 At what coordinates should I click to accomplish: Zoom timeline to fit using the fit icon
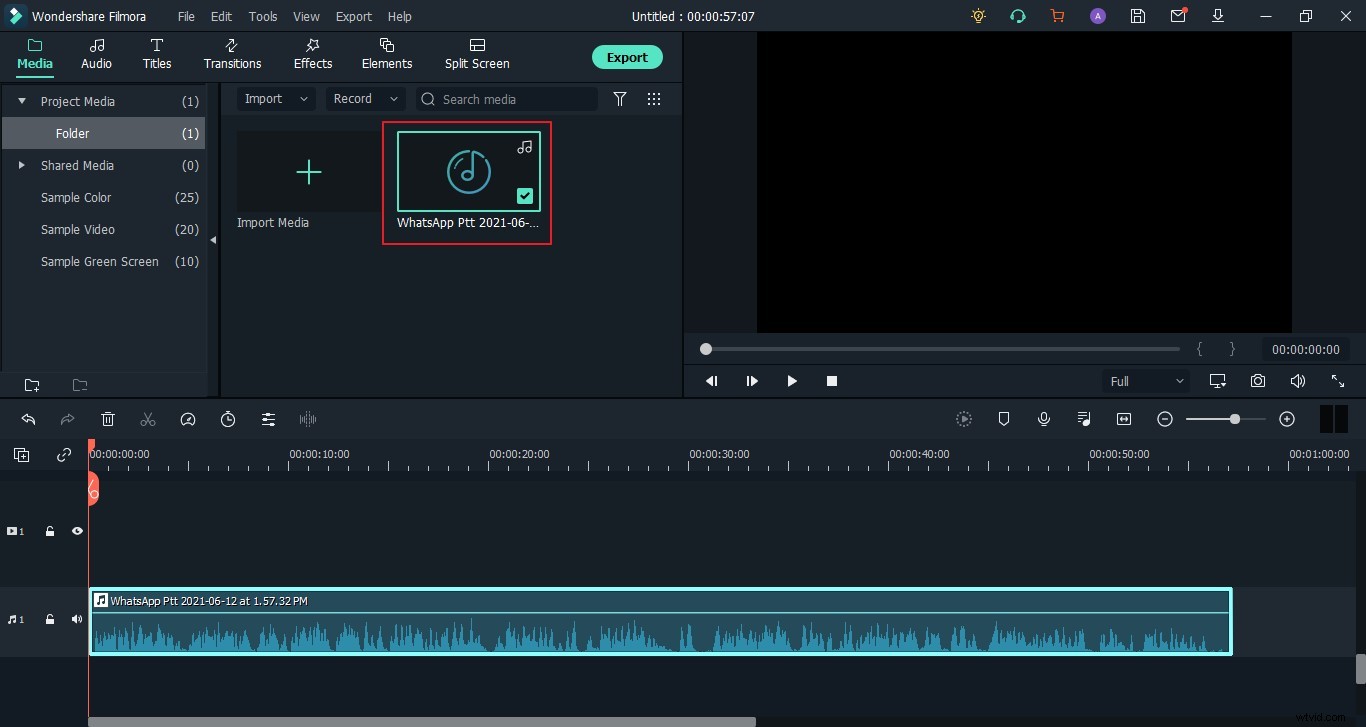(1124, 419)
